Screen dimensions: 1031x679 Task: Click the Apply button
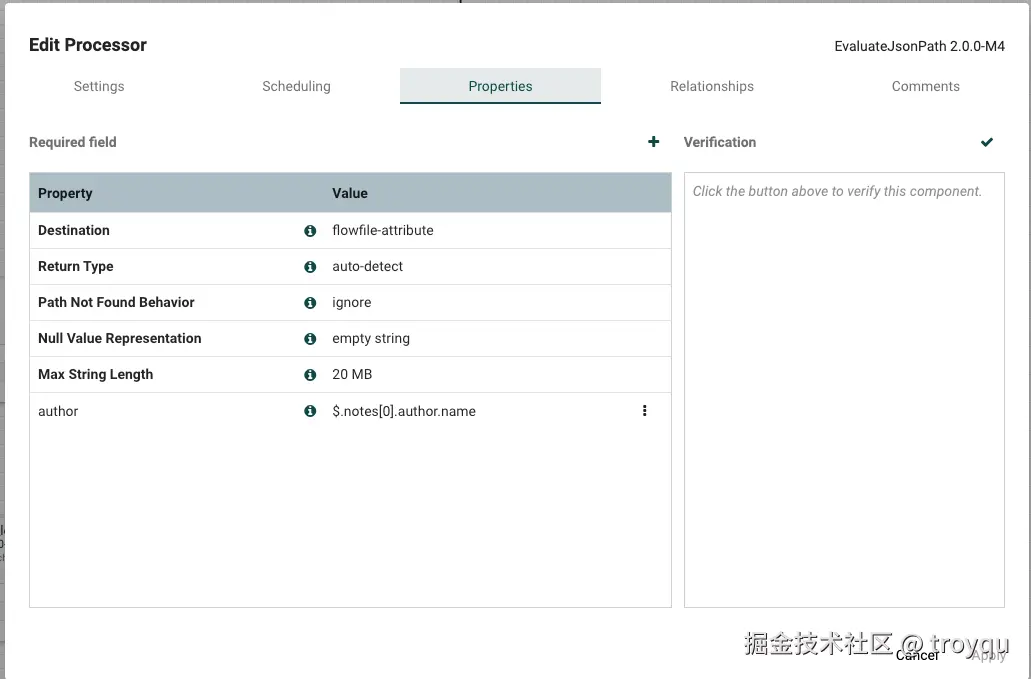tap(988, 655)
